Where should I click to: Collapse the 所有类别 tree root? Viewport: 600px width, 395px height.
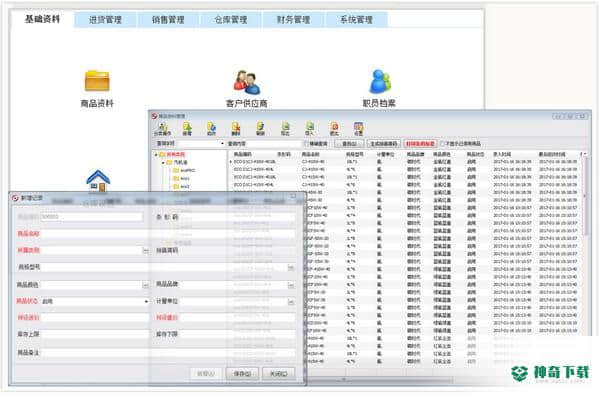click(x=156, y=155)
